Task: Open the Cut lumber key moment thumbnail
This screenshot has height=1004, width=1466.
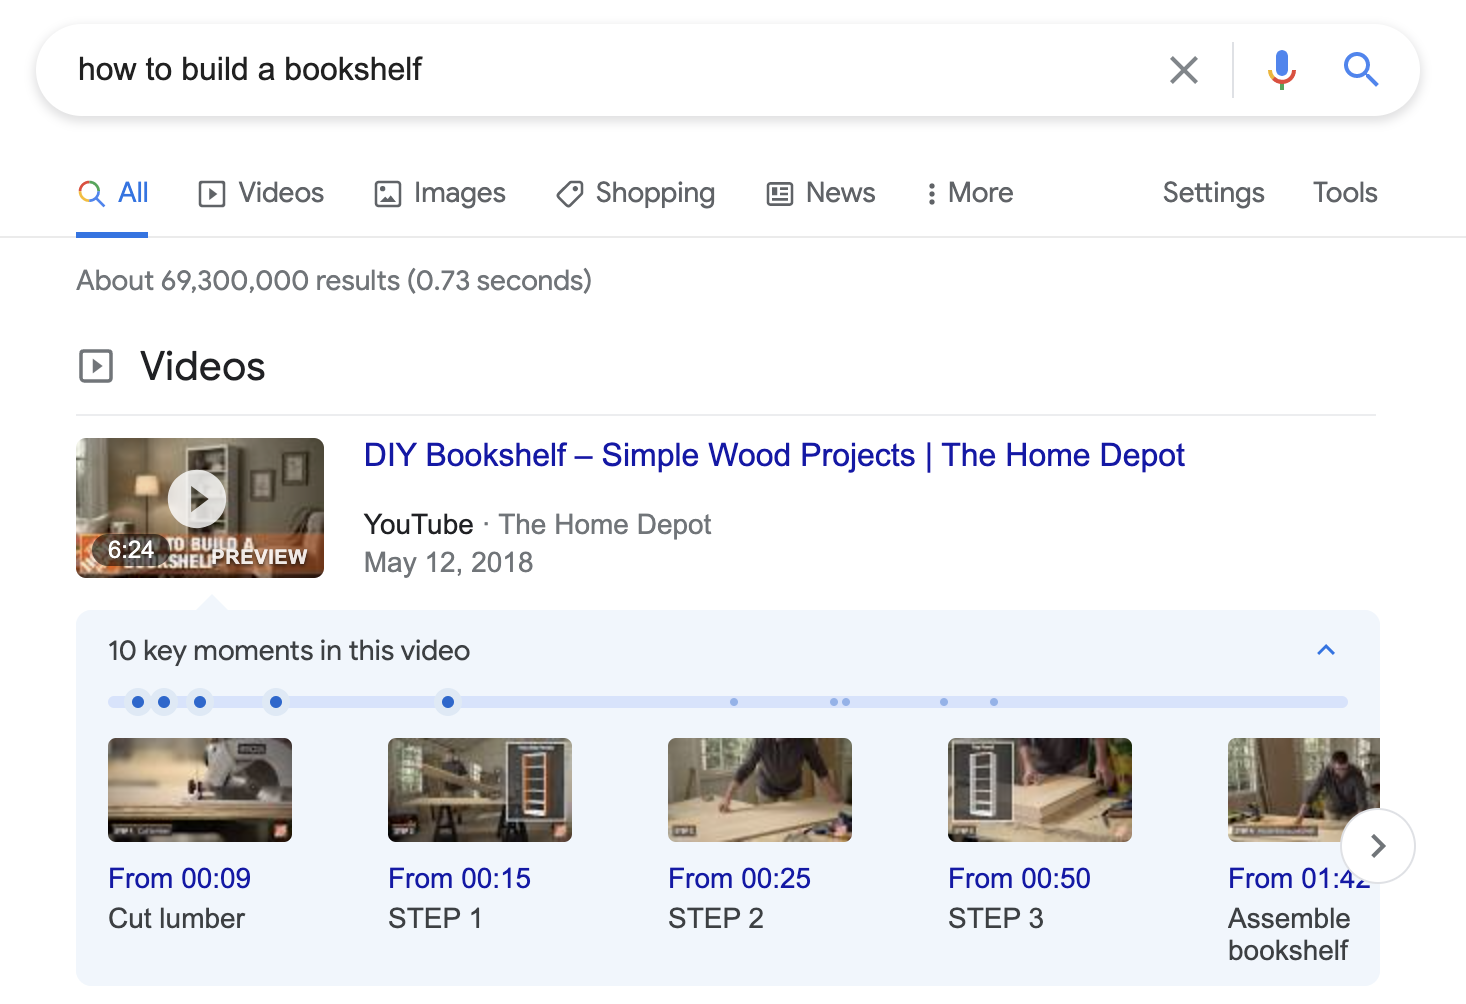Action: point(200,790)
